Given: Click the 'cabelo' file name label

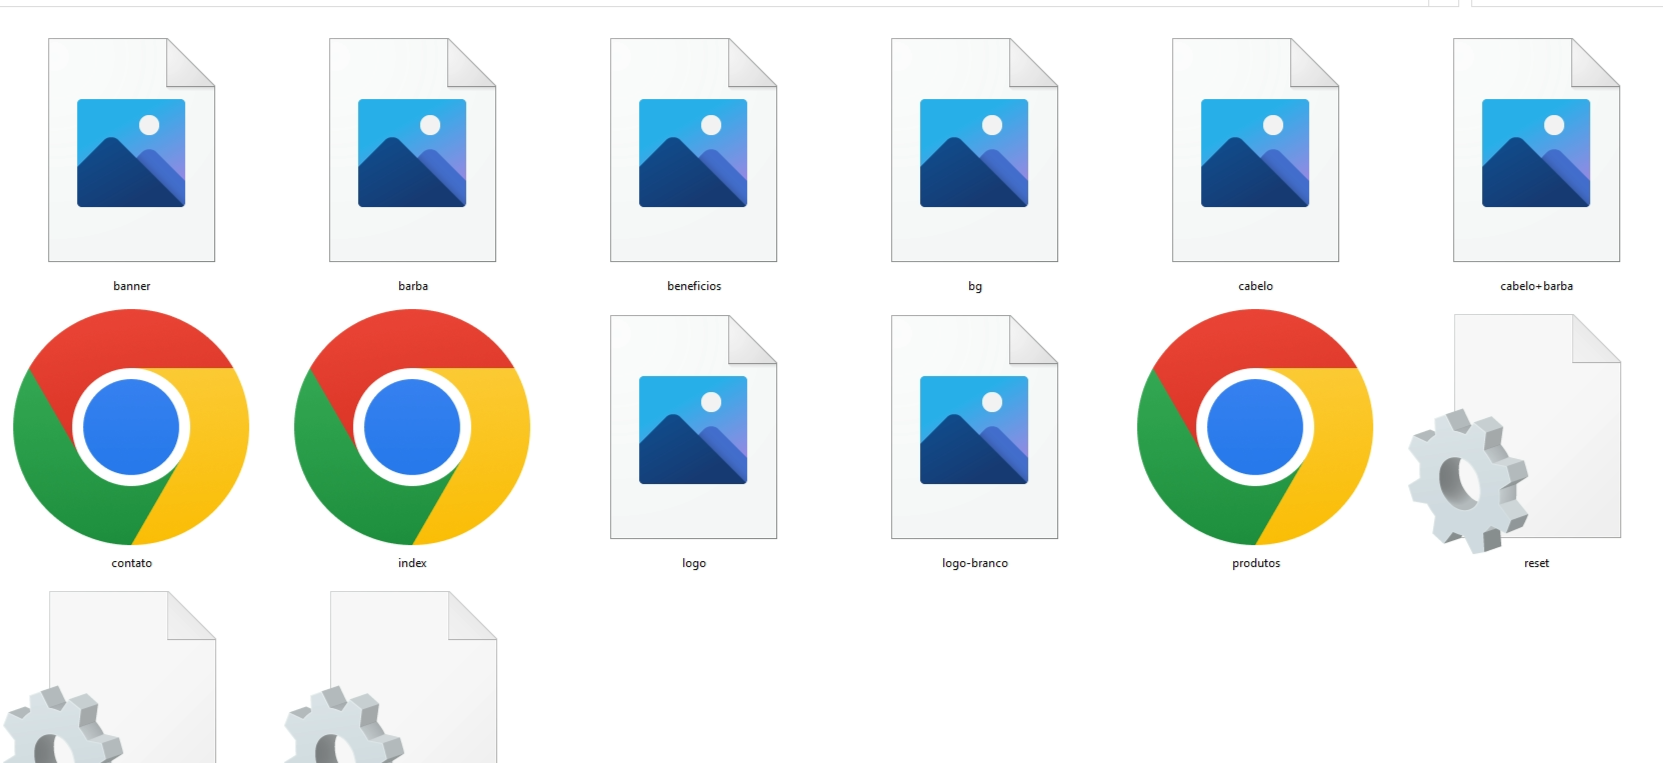Looking at the screenshot, I should [1256, 286].
